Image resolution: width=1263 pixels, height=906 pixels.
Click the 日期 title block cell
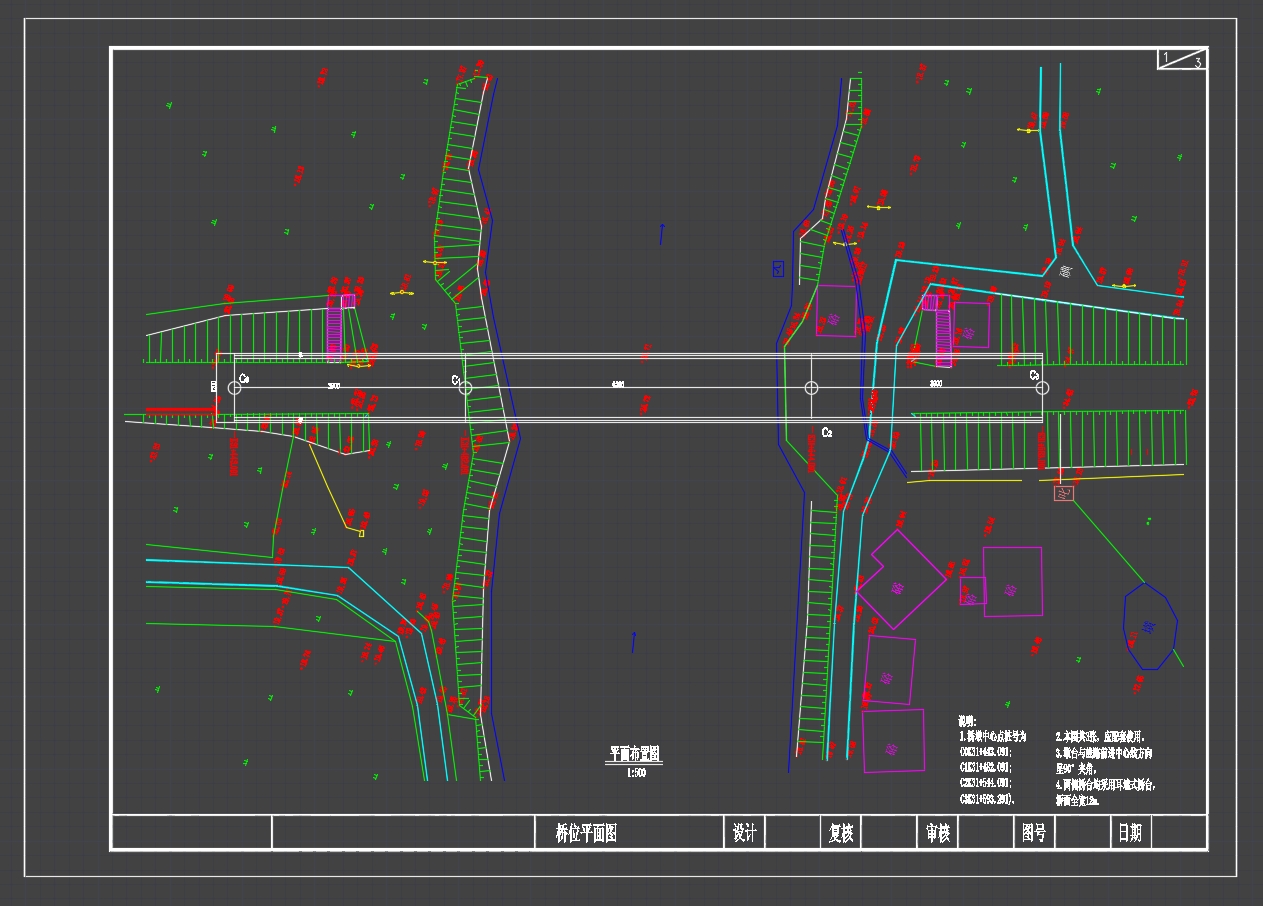point(1130,833)
